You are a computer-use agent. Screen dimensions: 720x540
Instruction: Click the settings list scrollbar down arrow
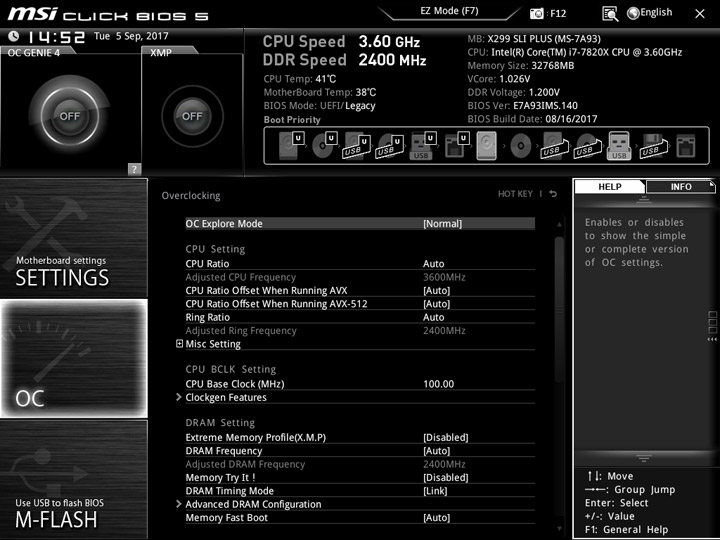pyautogui.click(x=559, y=529)
